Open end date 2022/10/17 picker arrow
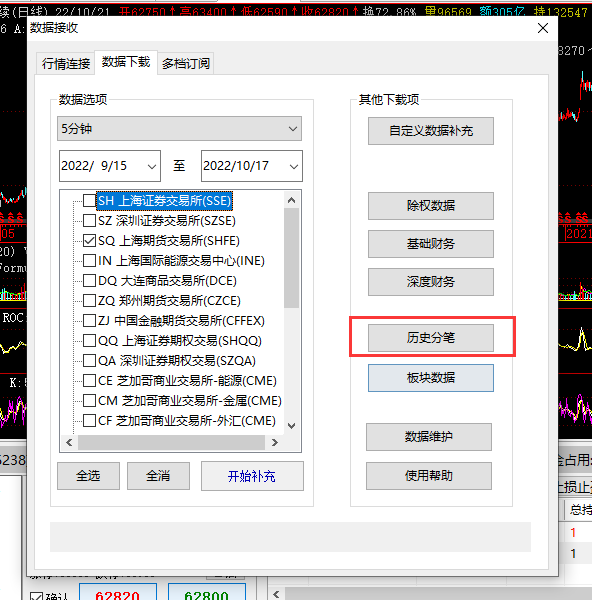The image size is (592, 600). click(x=294, y=166)
